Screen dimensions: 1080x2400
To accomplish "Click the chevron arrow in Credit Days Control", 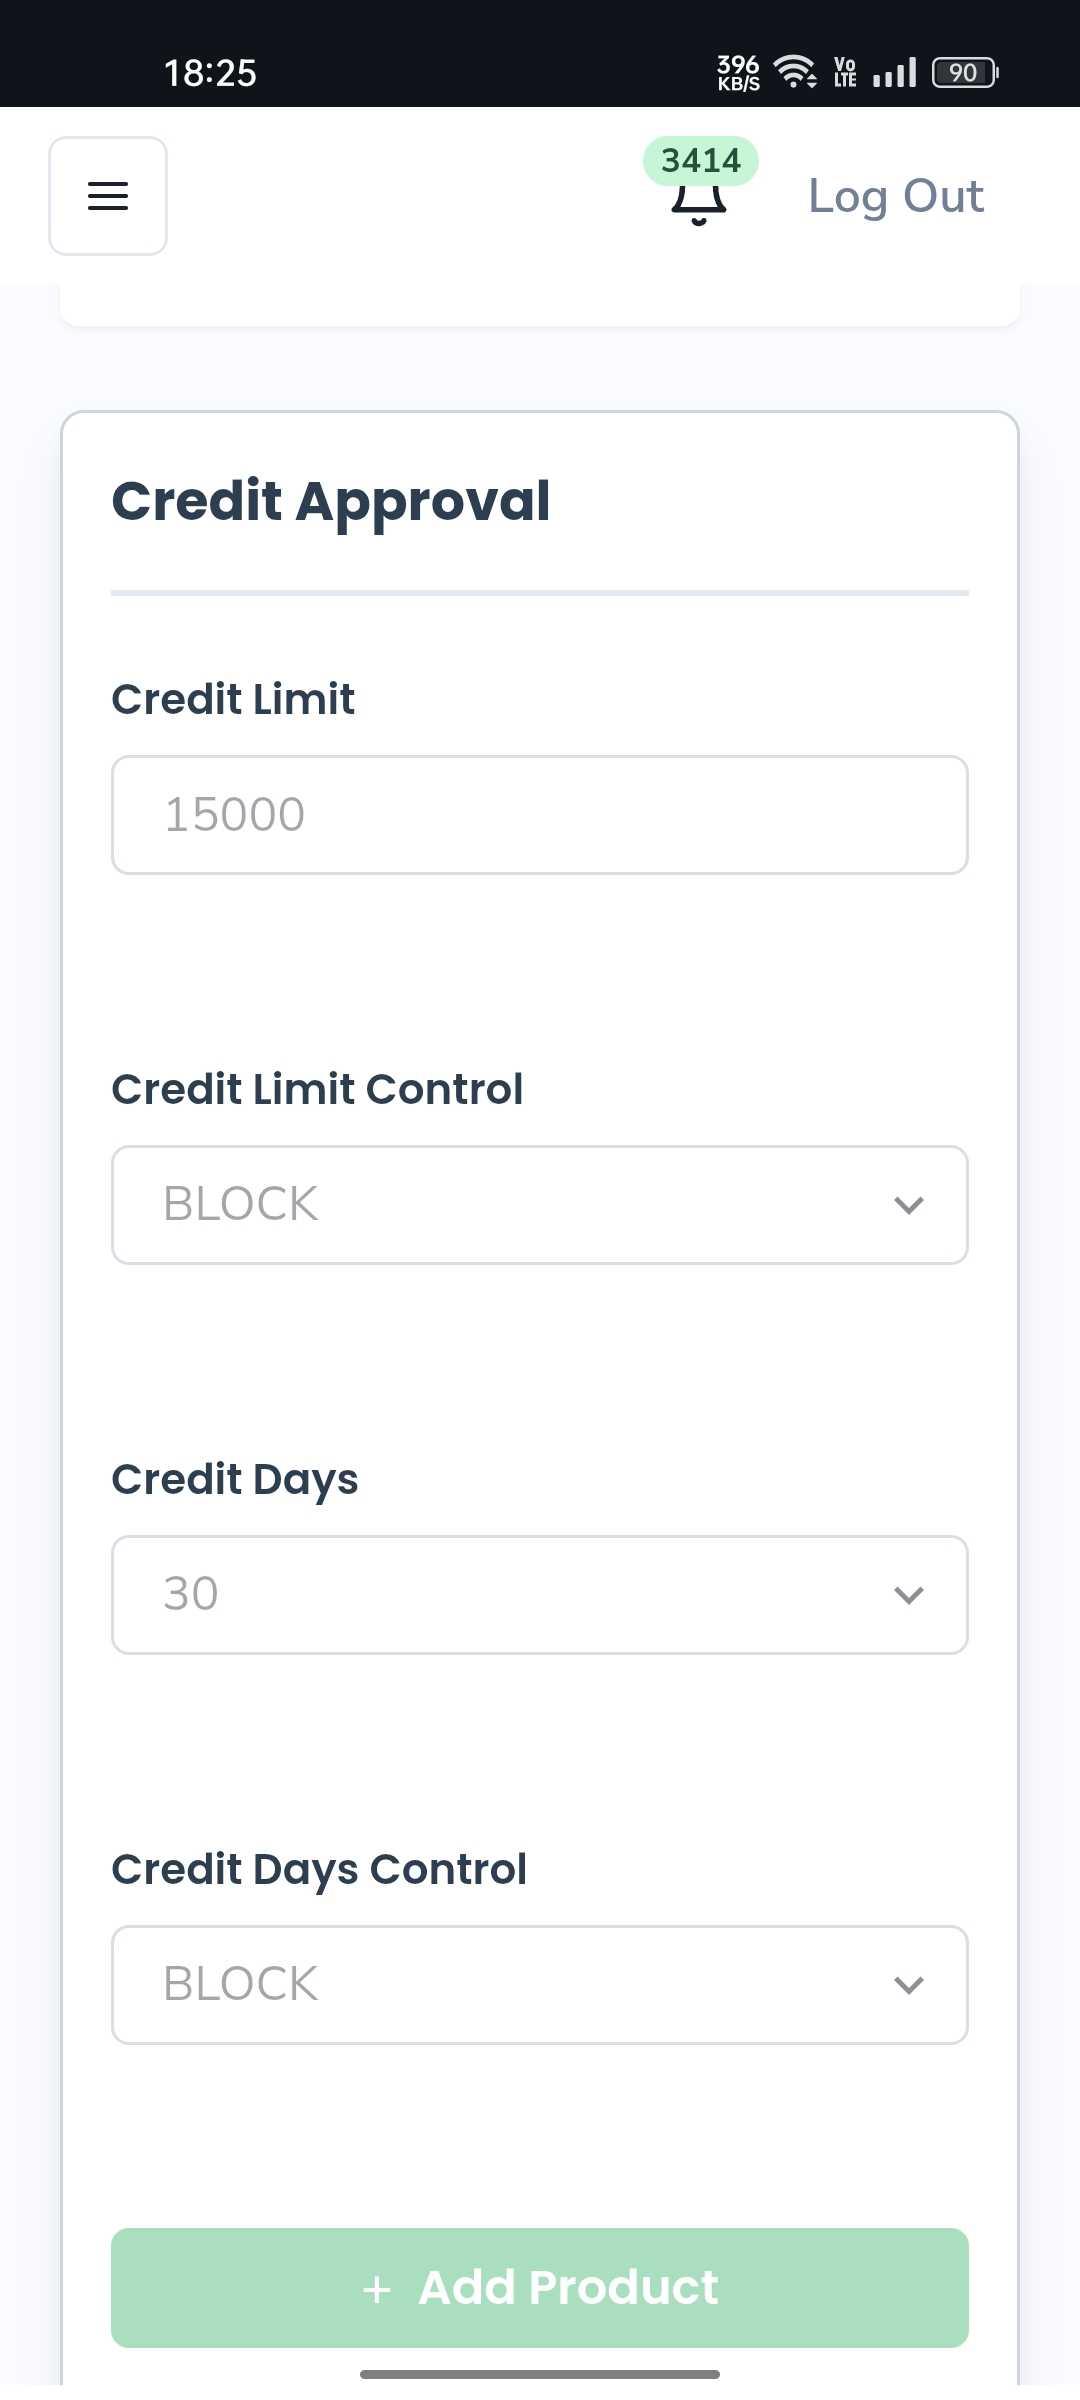I will (908, 1985).
